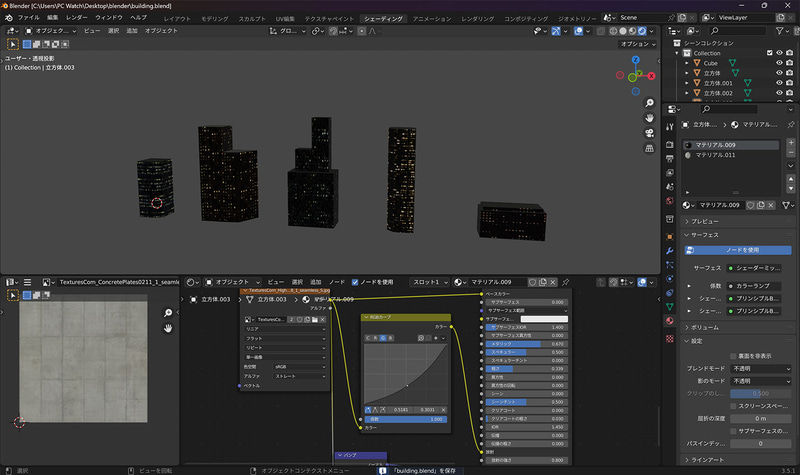Toggle the ノードを使用 checkbox in node editor
Image resolution: width=800 pixels, height=475 pixels.
point(353,282)
